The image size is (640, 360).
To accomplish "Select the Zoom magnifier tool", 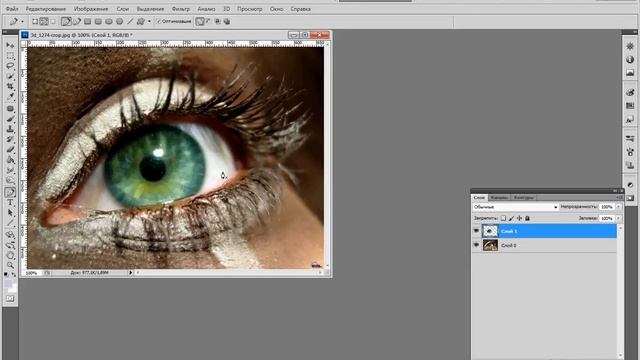I will coord(10,265).
